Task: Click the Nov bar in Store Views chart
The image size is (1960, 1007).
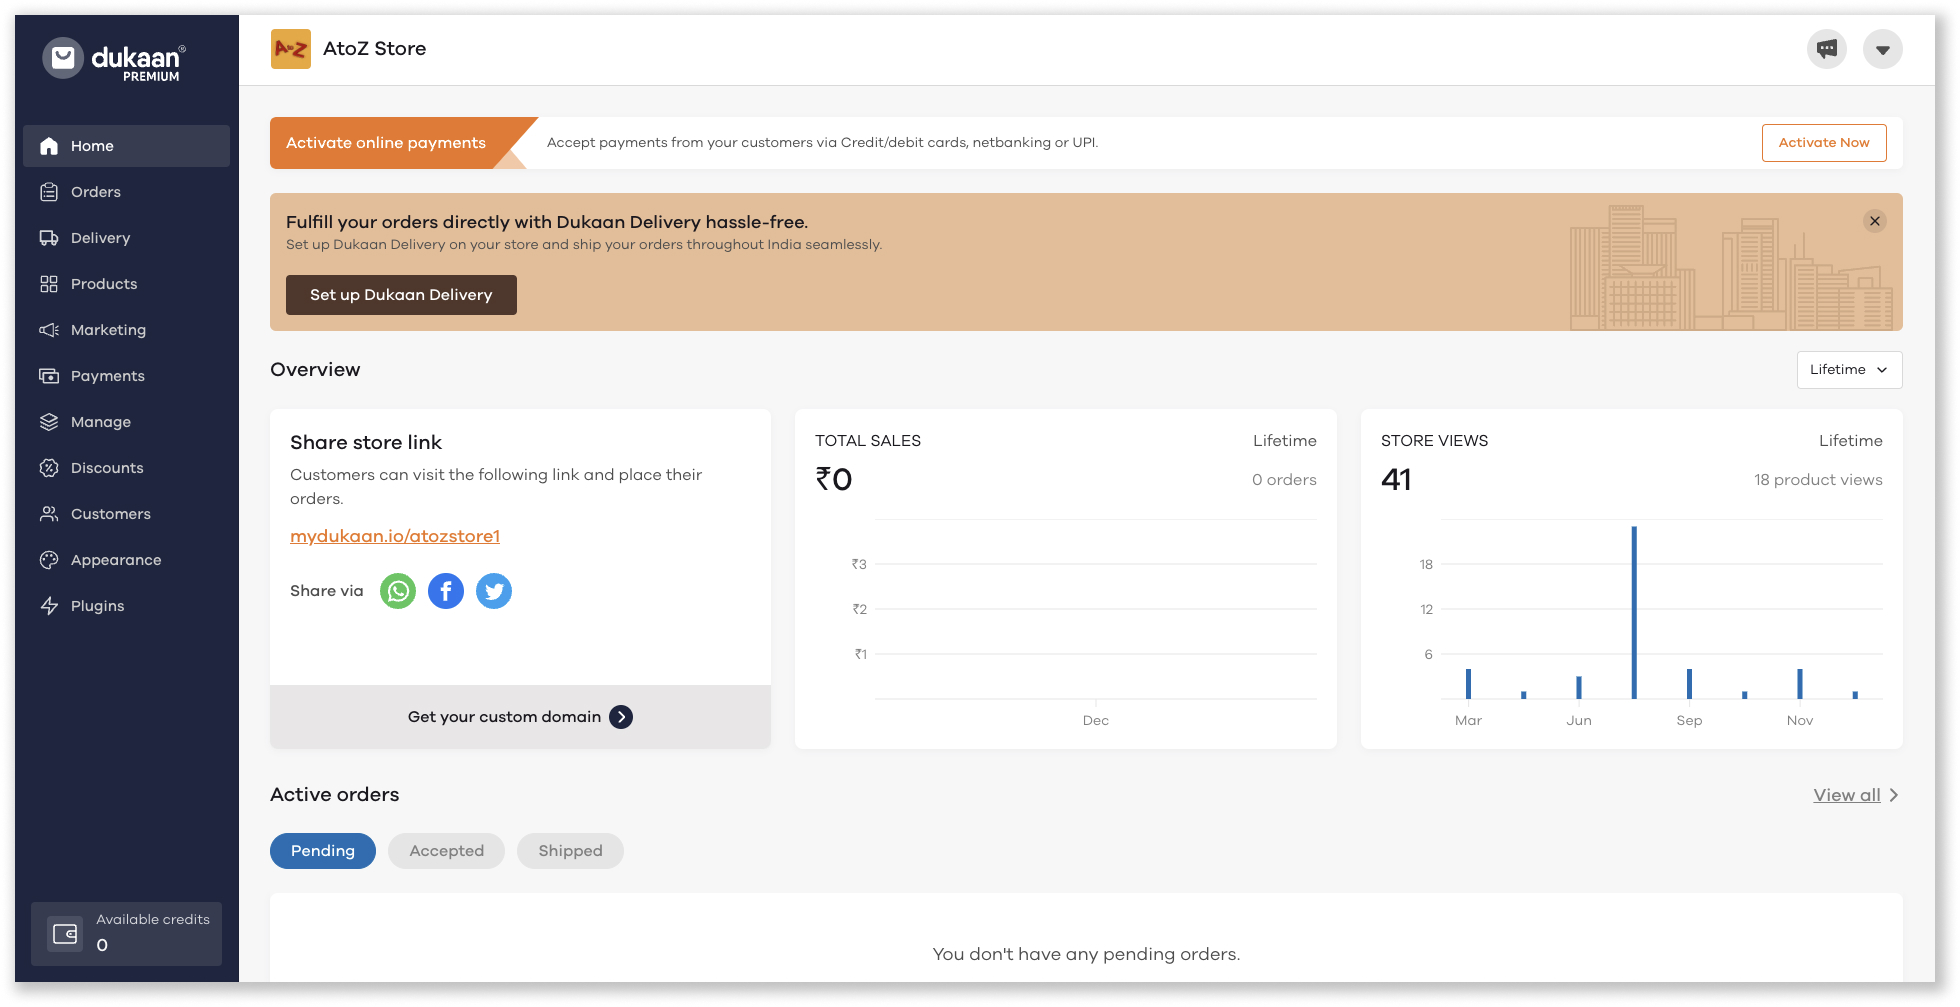Action: click(1800, 684)
